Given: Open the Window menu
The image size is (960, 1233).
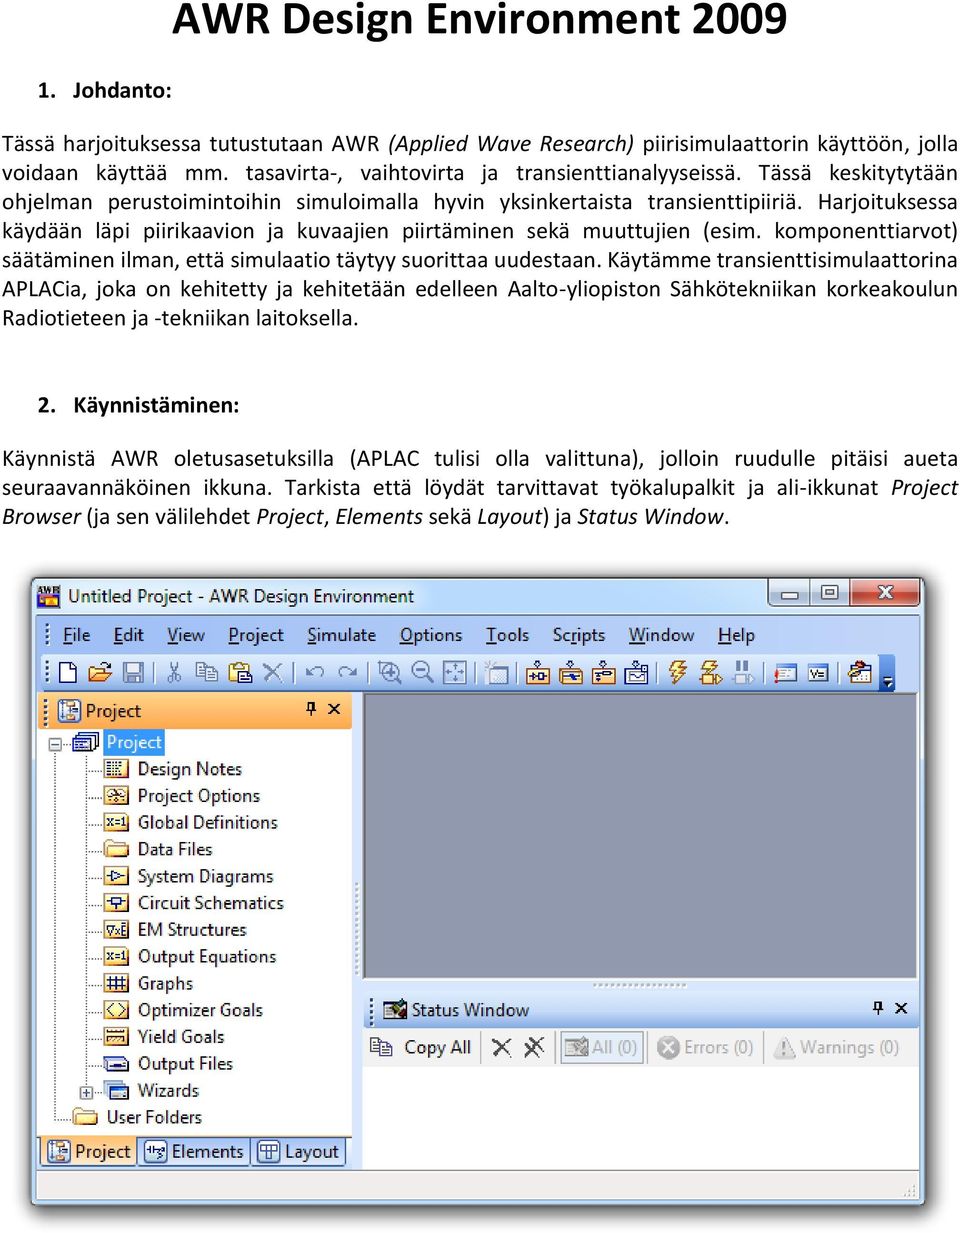Looking at the screenshot, I should (x=661, y=635).
